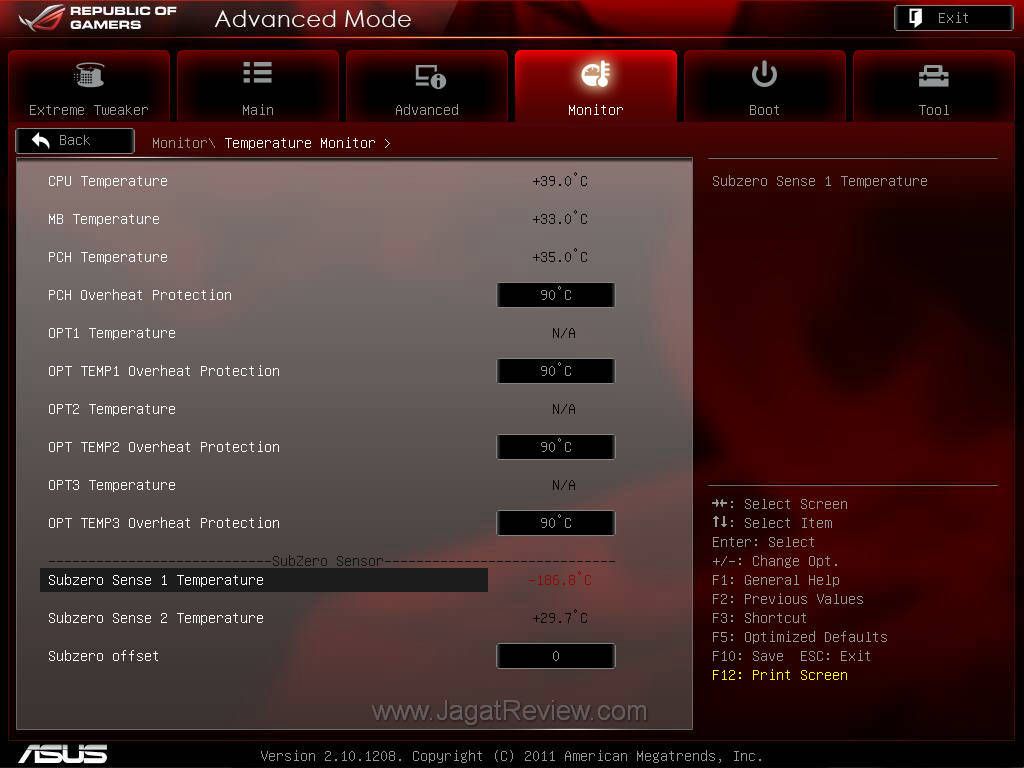Click the MB Temperature label
The image size is (1024, 768).
(104, 219)
